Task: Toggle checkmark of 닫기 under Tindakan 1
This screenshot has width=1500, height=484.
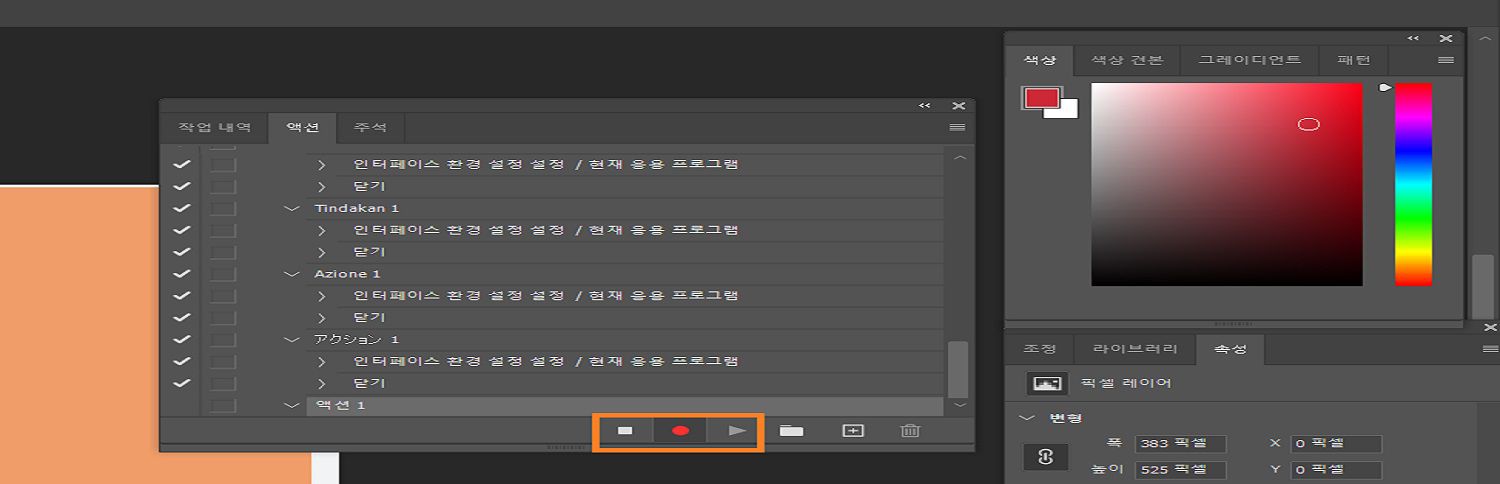Action: 181,252
